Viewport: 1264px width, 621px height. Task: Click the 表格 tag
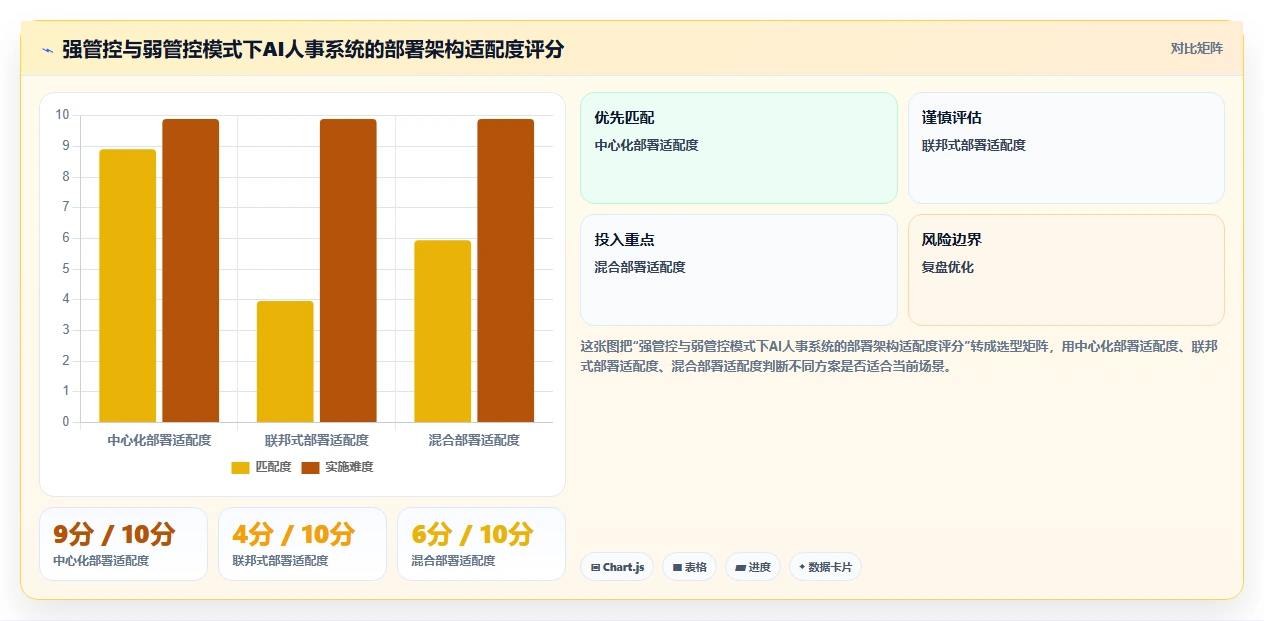tap(689, 567)
